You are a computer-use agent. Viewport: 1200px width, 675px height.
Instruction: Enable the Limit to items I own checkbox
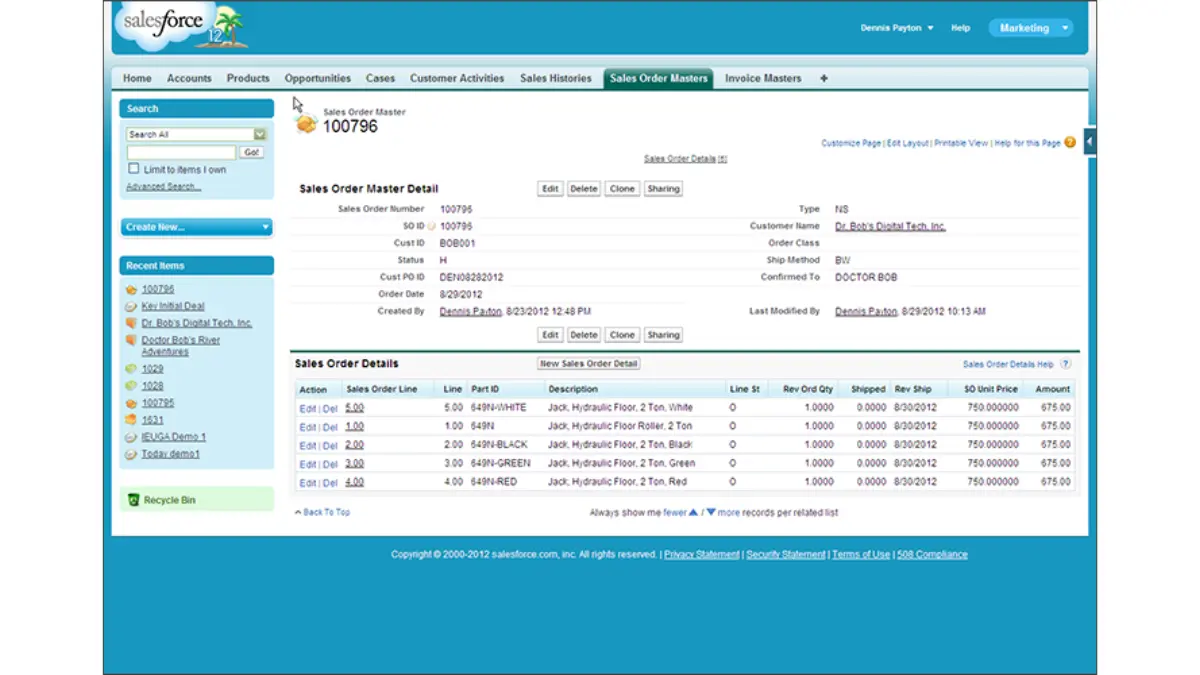(x=135, y=168)
